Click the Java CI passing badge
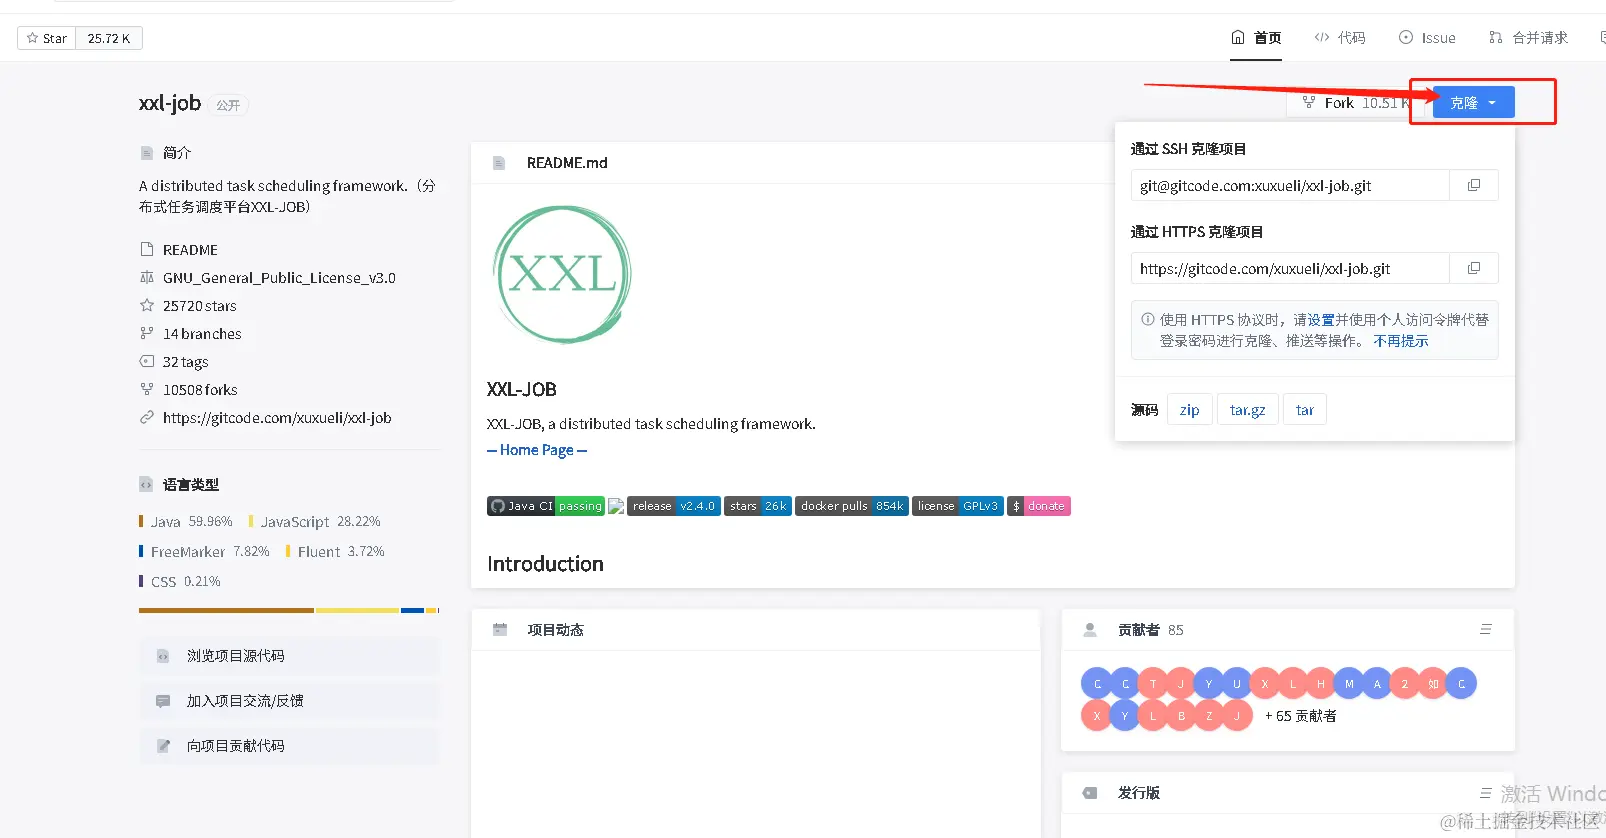The height and width of the screenshot is (838, 1606). point(546,506)
